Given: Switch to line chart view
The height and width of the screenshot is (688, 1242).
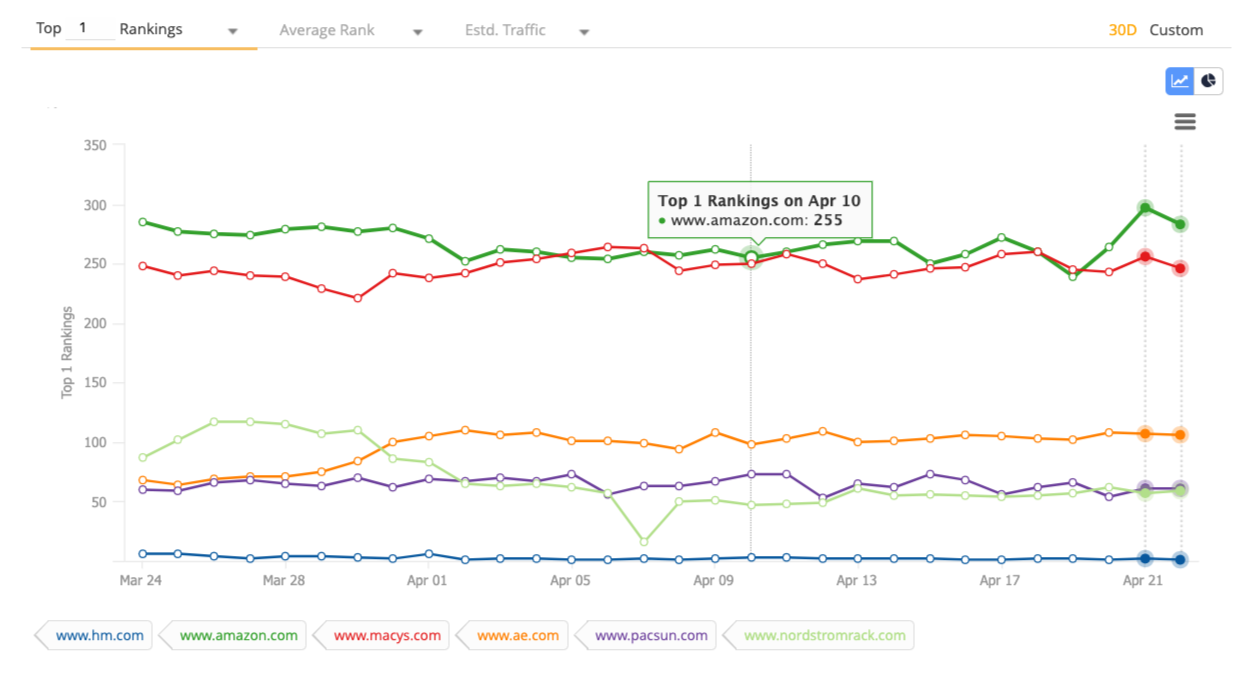Looking at the screenshot, I should click(x=1180, y=81).
